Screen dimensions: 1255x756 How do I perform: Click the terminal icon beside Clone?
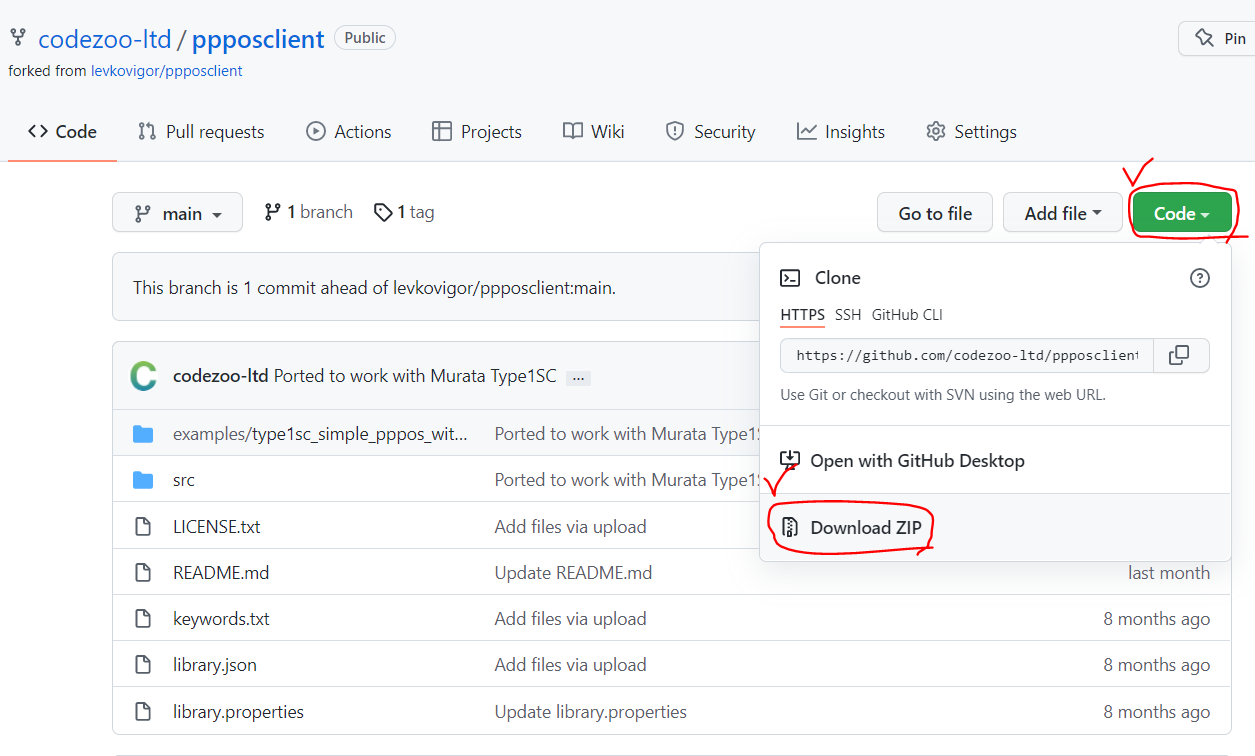tap(790, 278)
